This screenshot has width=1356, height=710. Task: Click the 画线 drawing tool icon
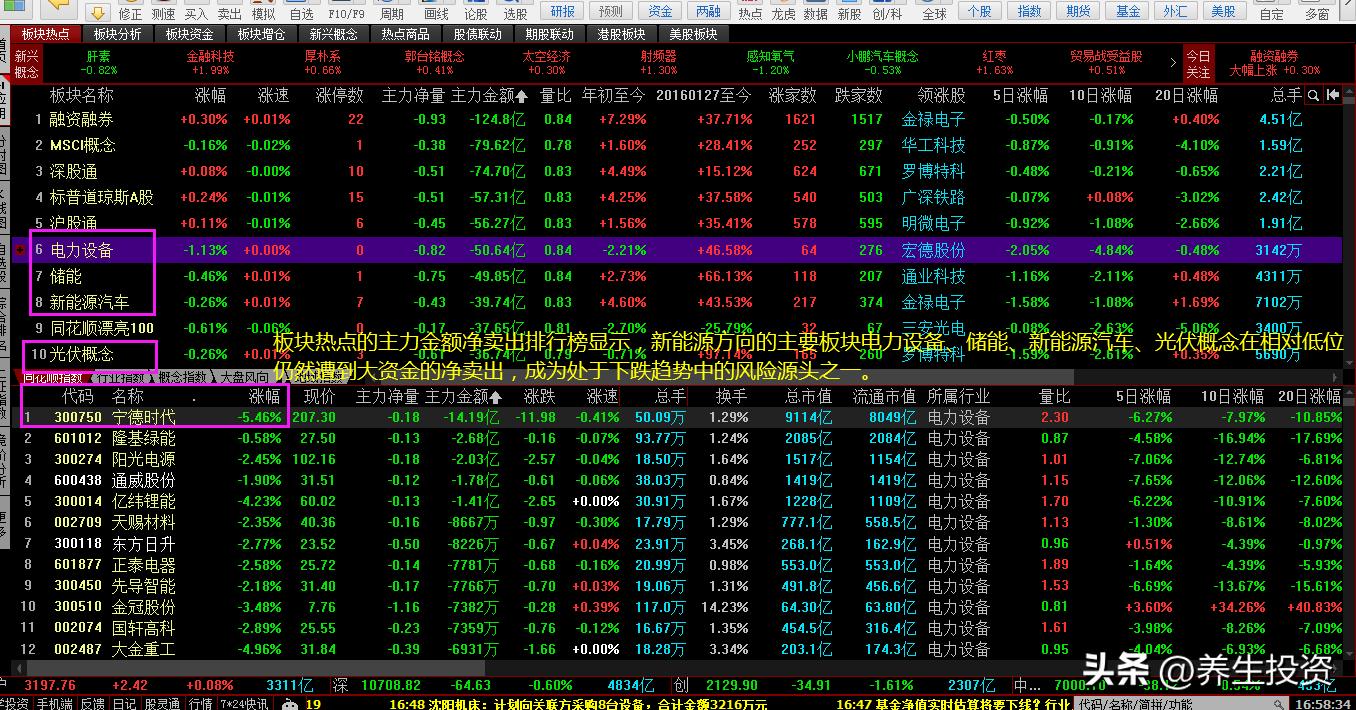pos(436,13)
